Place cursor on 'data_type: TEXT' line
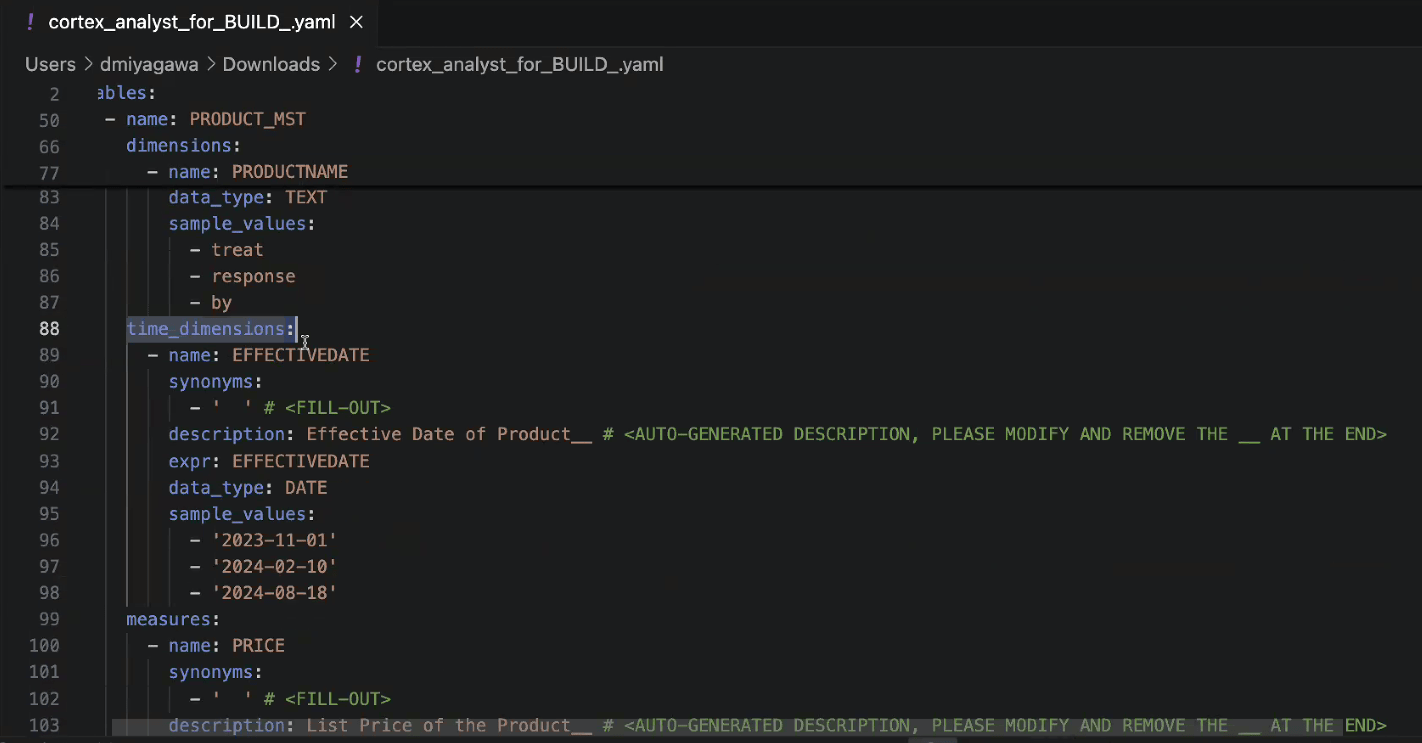1422x743 pixels. [x=247, y=197]
